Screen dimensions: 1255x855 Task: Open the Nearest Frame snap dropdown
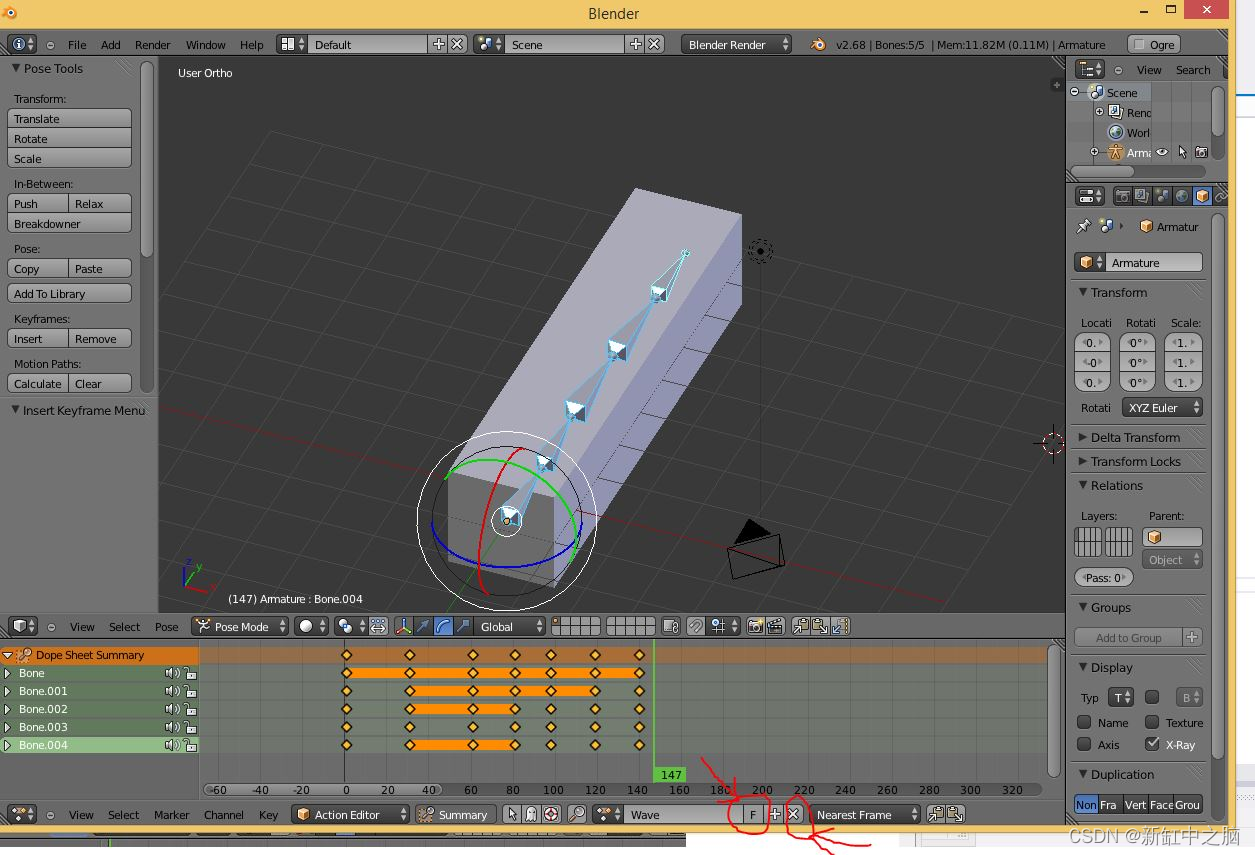864,814
